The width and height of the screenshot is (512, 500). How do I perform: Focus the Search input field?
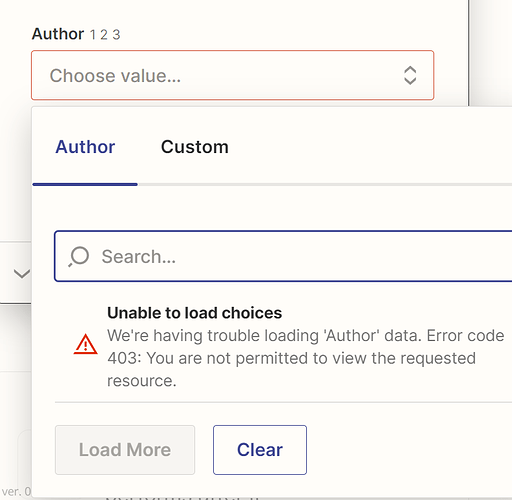283,256
